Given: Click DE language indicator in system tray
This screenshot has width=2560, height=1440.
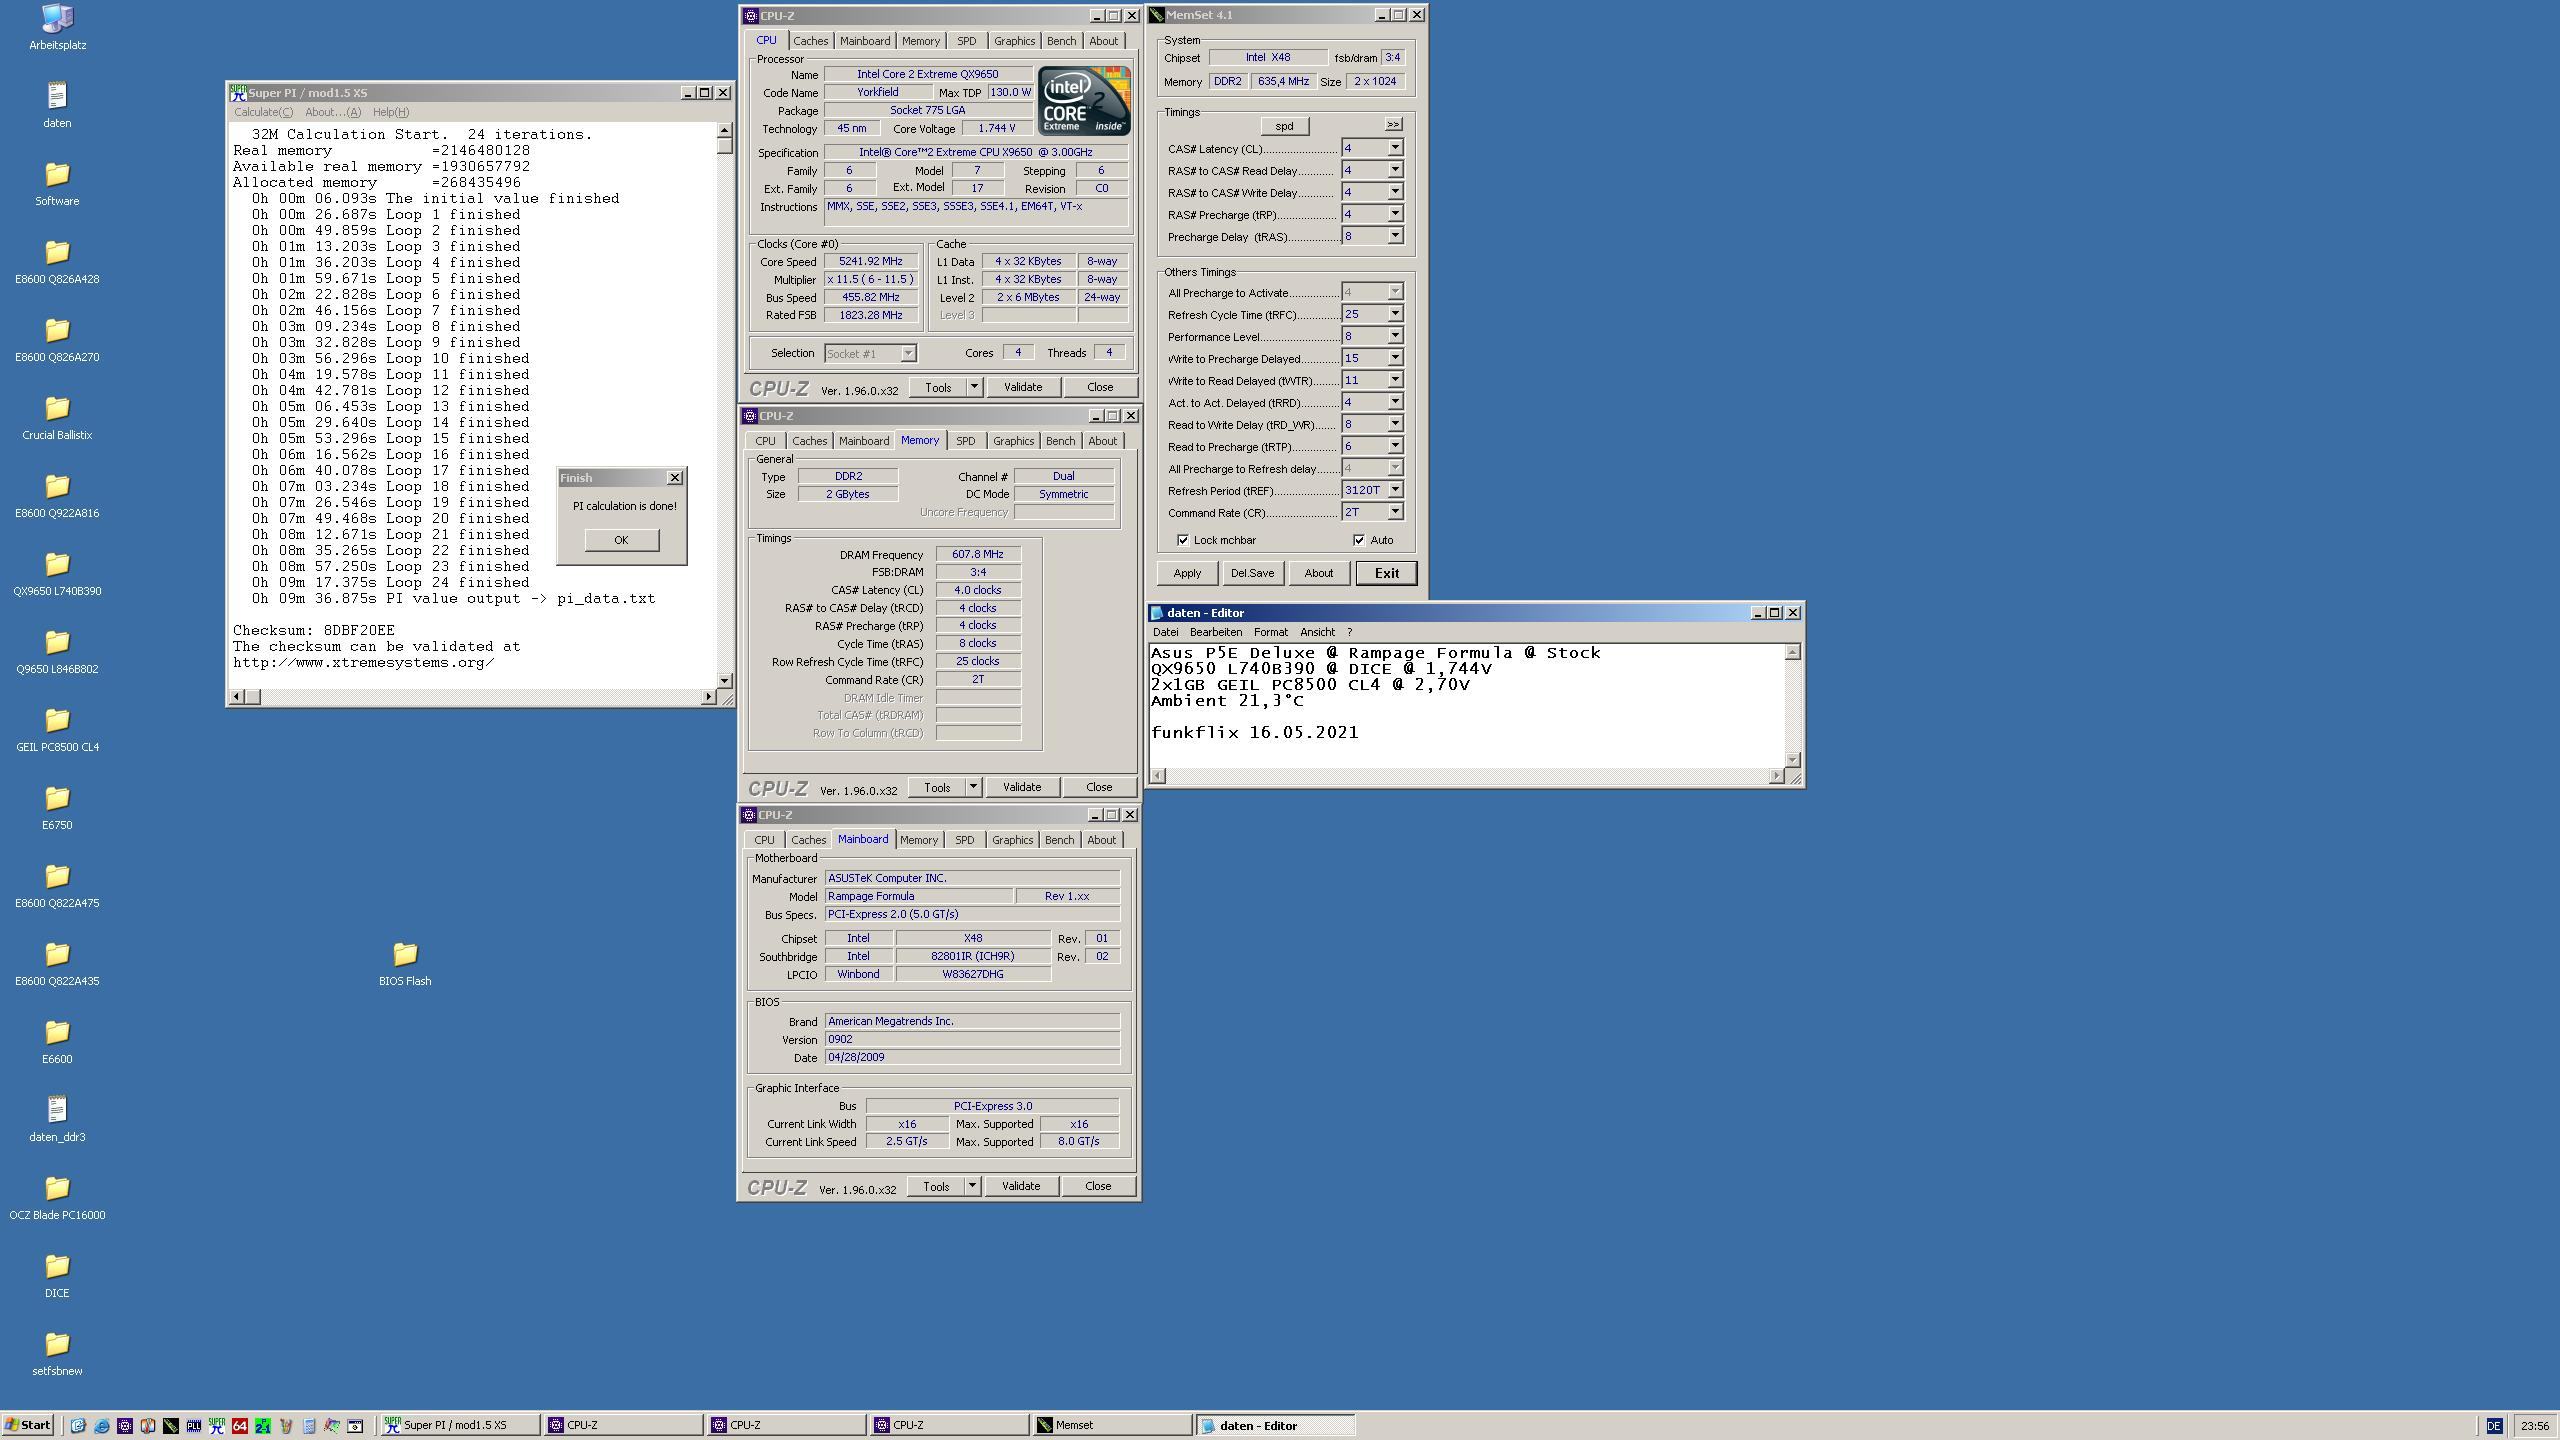Looking at the screenshot, I should [2494, 1426].
